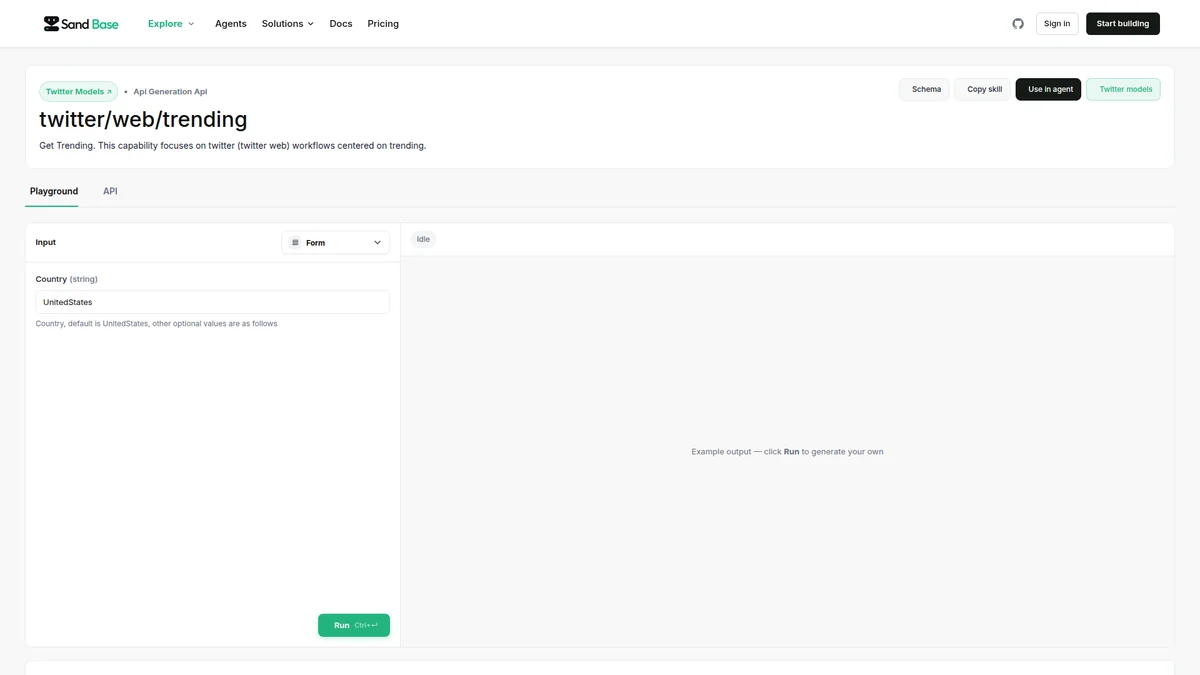Image resolution: width=1200 pixels, height=675 pixels.
Task: Click Use in agent
Action: point(1048,89)
